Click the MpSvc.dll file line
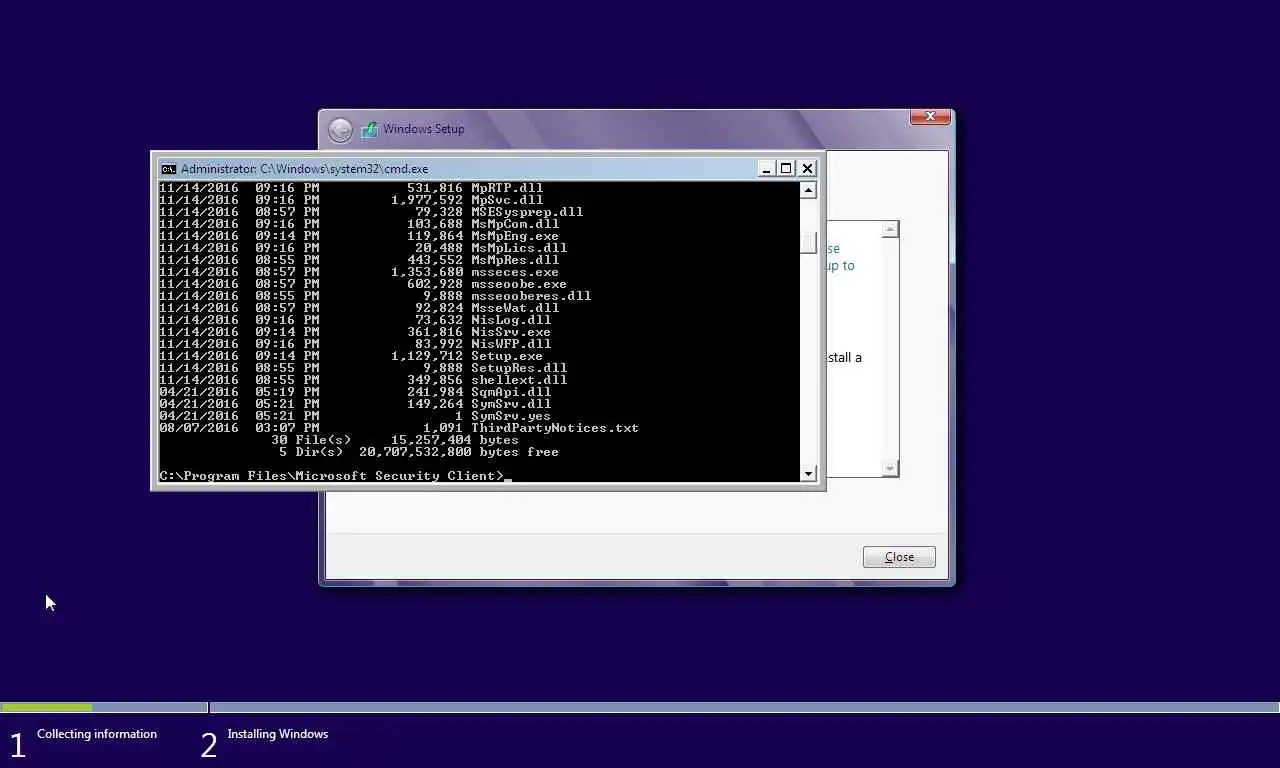The width and height of the screenshot is (1280, 768). (x=351, y=200)
